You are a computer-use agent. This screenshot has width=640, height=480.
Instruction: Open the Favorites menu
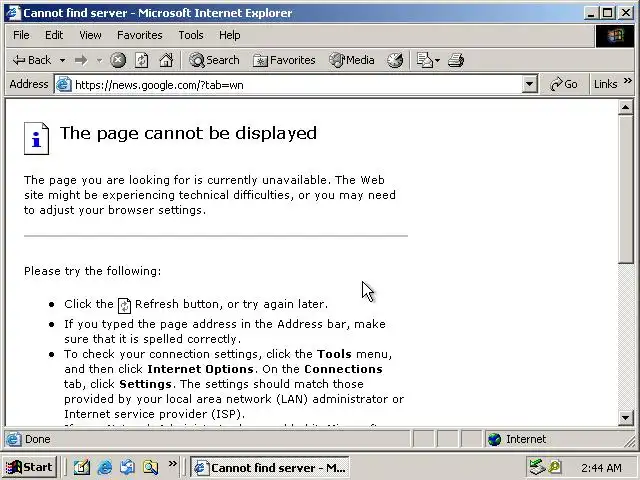tap(140, 35)
